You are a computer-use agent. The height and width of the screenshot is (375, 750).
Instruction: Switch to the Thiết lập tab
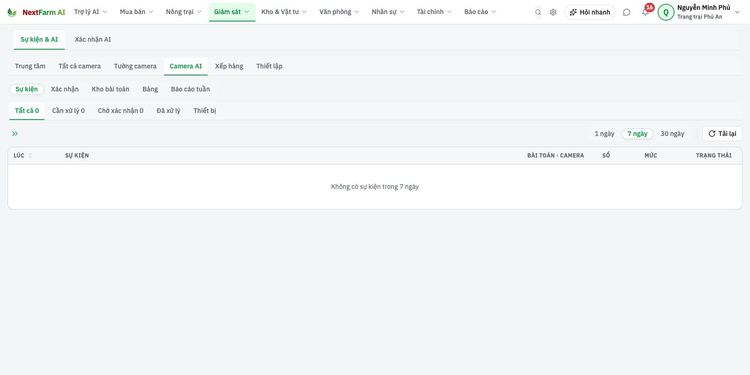coord(269,66)
